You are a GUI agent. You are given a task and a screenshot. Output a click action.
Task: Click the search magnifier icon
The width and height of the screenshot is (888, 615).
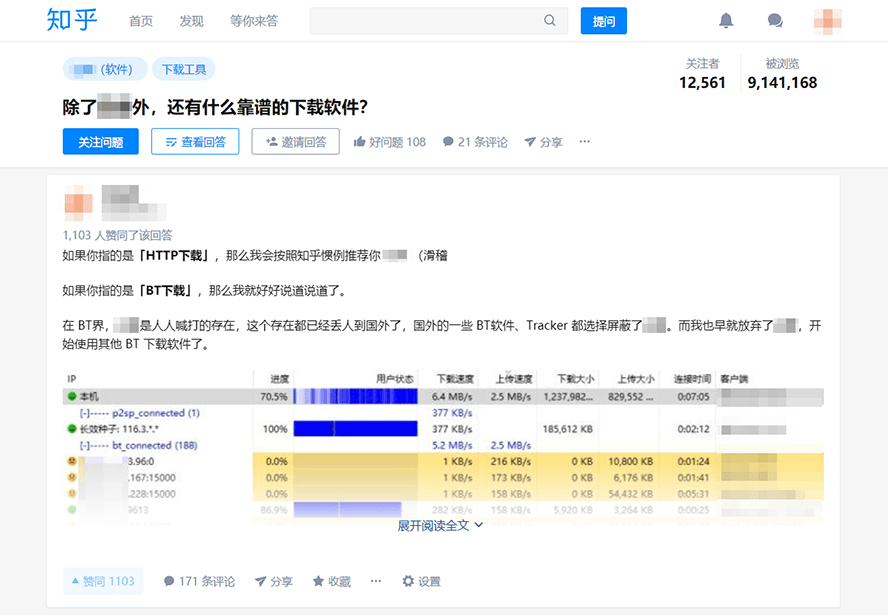click(550, 21)
